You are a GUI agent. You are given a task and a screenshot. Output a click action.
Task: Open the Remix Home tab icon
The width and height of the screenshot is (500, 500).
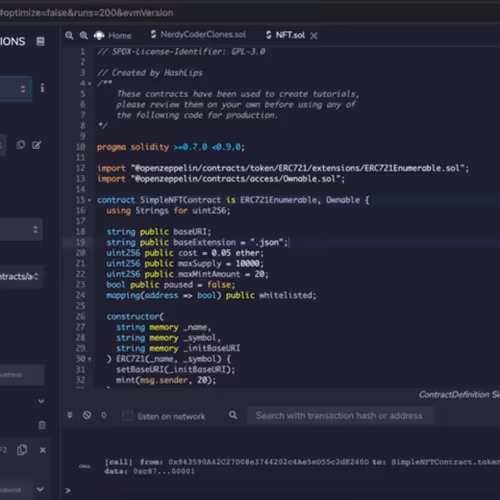tap(99, 35)
